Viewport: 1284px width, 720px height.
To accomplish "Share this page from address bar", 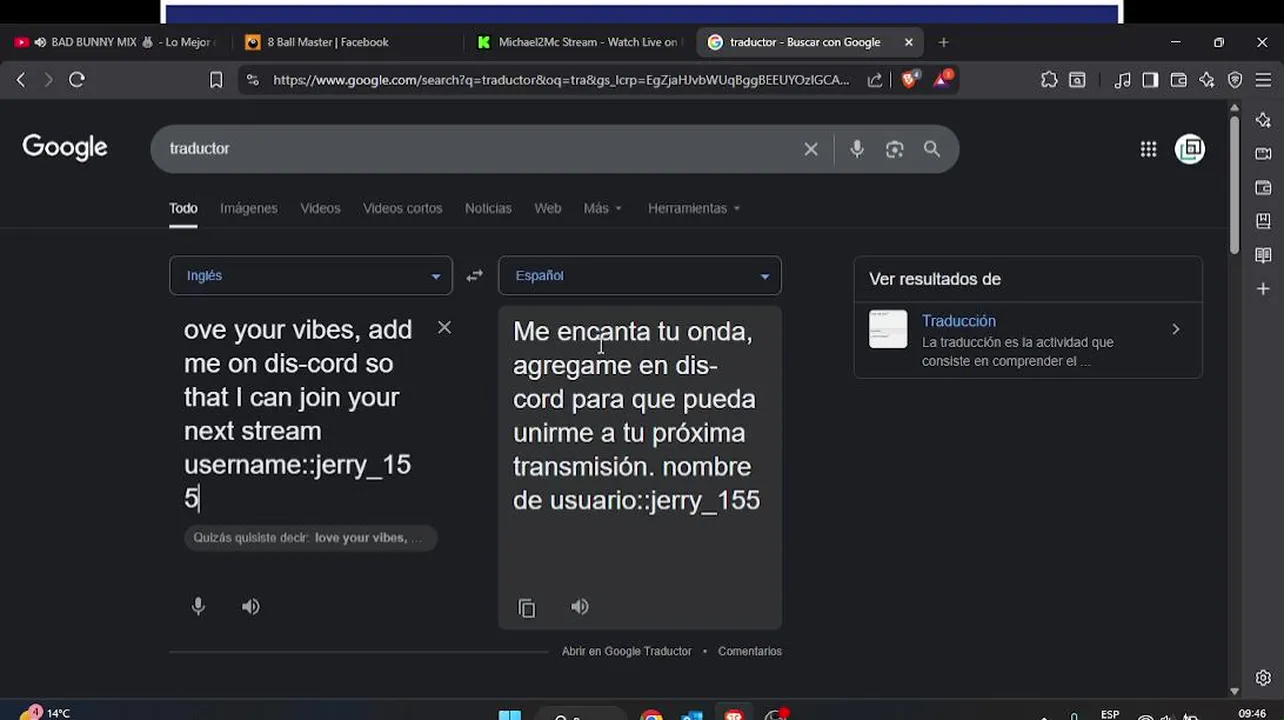I will point(875,80).
